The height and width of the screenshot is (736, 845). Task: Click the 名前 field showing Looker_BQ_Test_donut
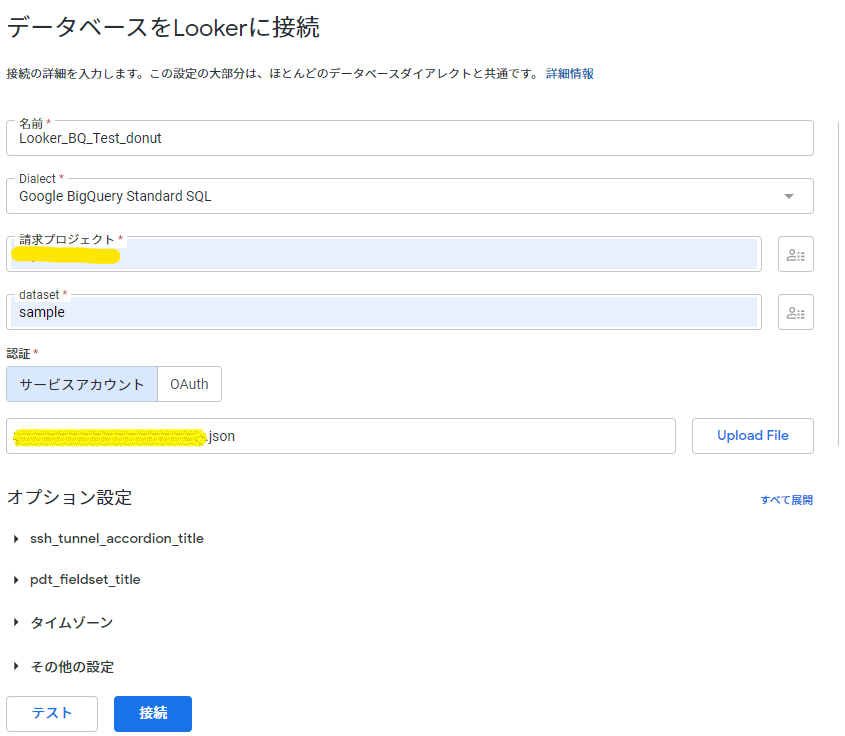click(x=410, y=138)
